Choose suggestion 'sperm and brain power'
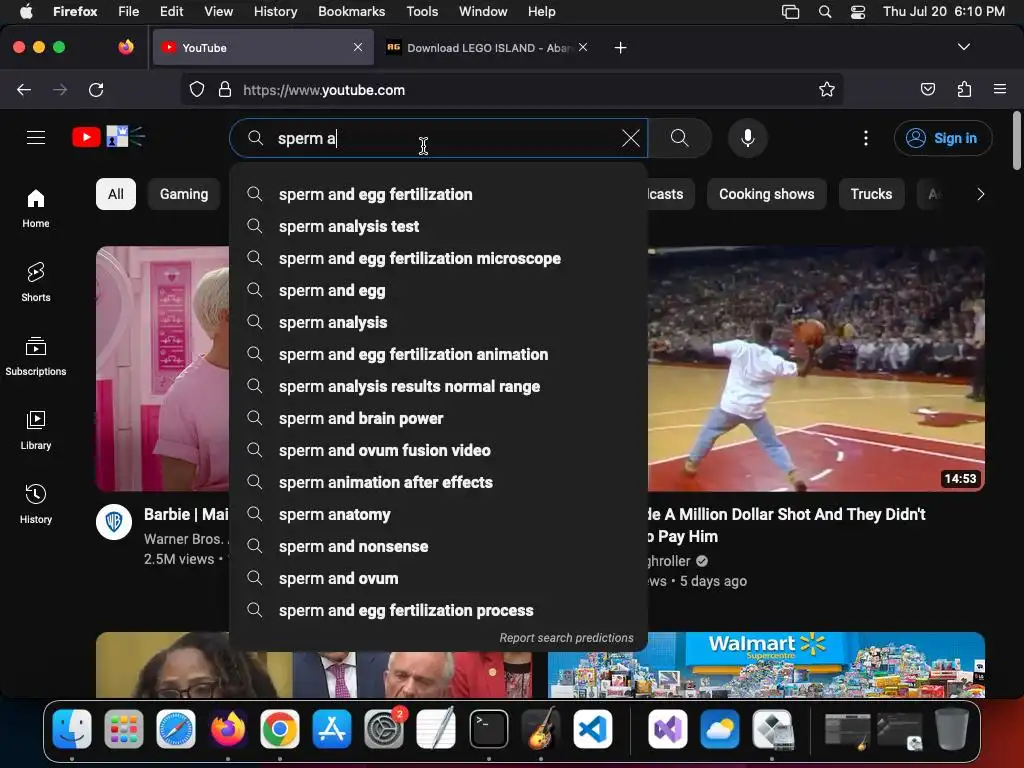Viewport: 1024px width, 768px height. (438, 419)
